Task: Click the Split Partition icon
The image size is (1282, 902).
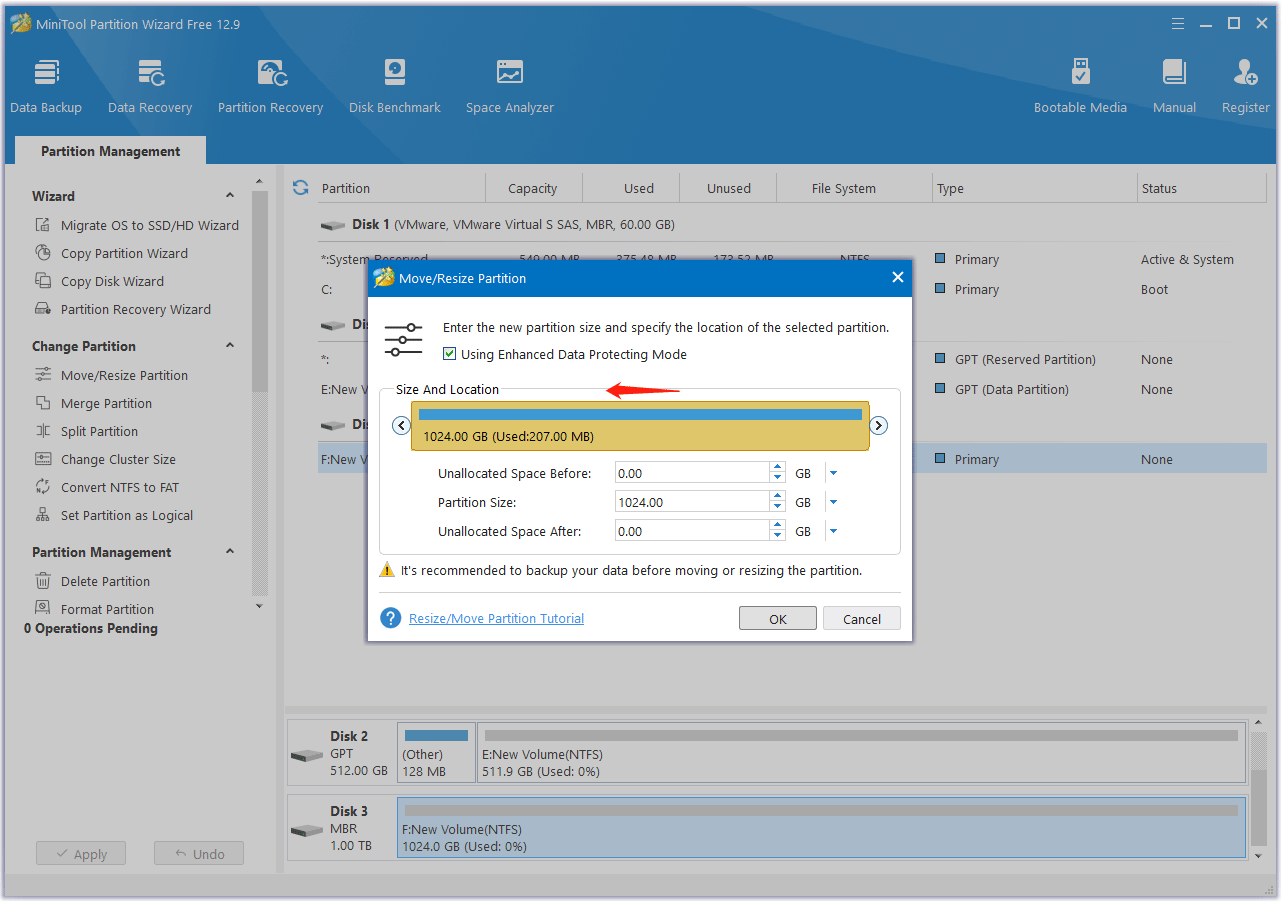Action: [x=43, y=431]
